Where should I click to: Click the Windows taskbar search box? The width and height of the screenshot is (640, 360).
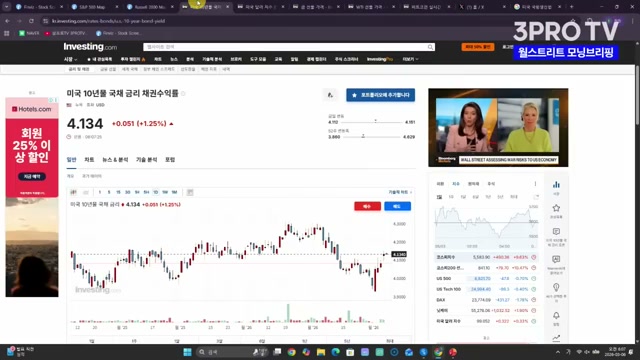[232, 352]
